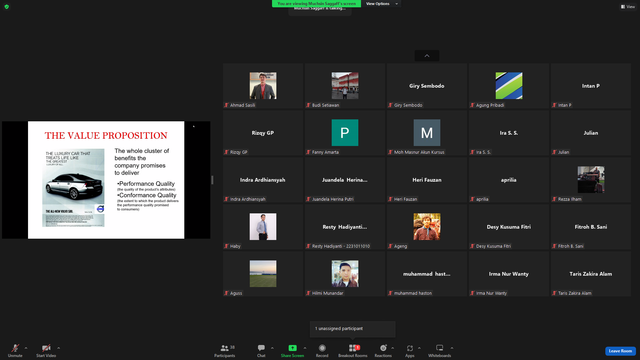Click the Unmute microphone icon

click(15, 348)
